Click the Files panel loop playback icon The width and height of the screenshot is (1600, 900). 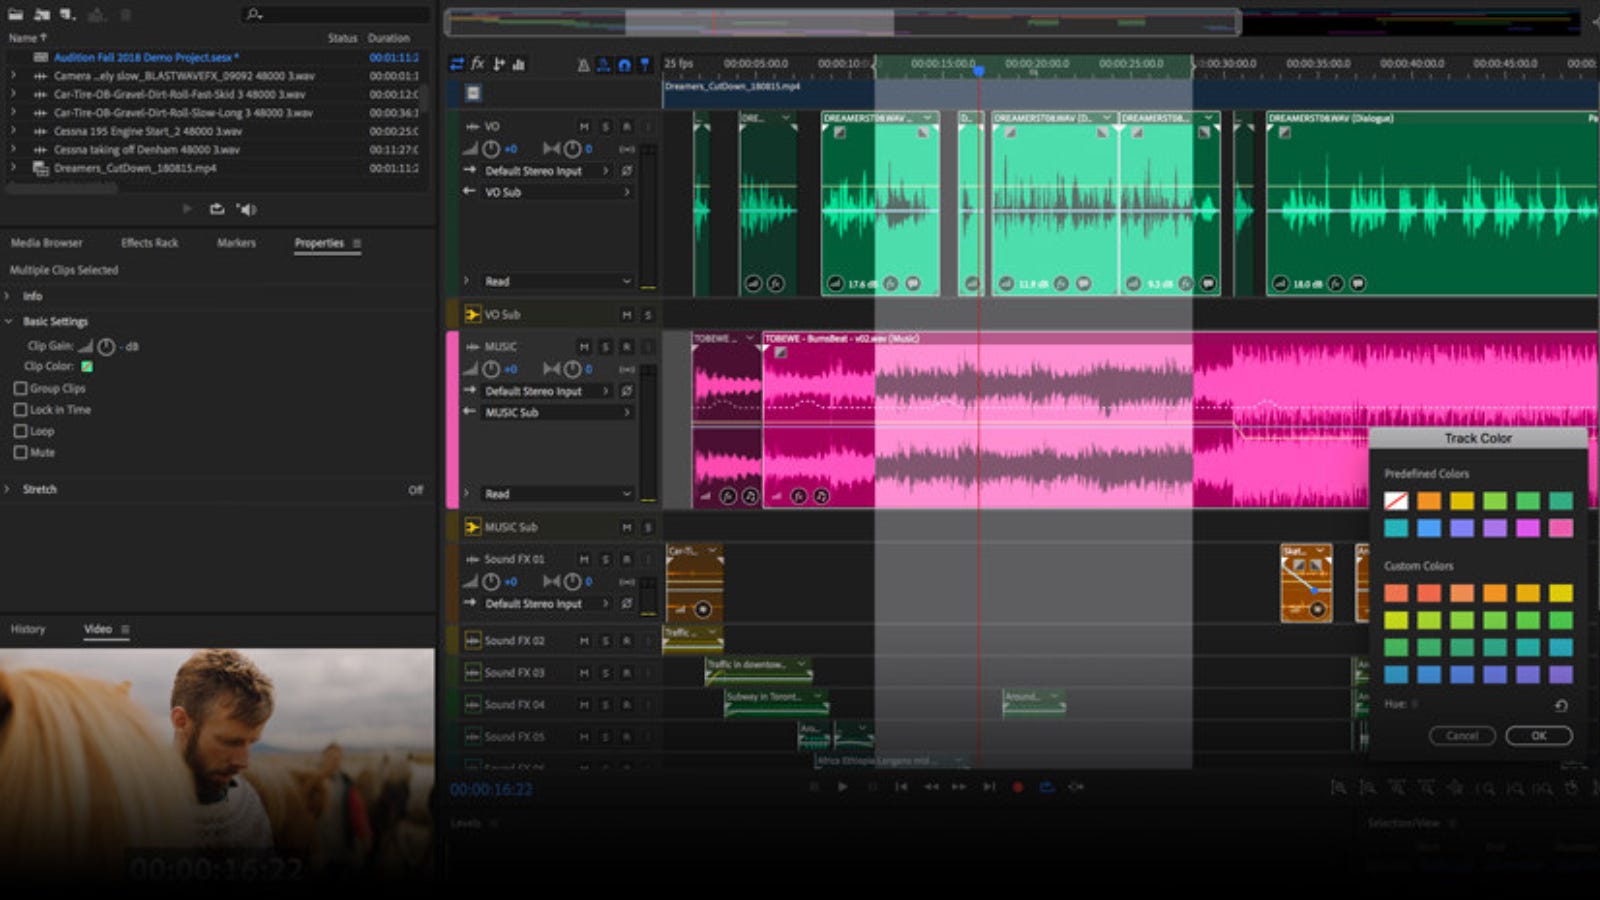[x=216, y=209]
